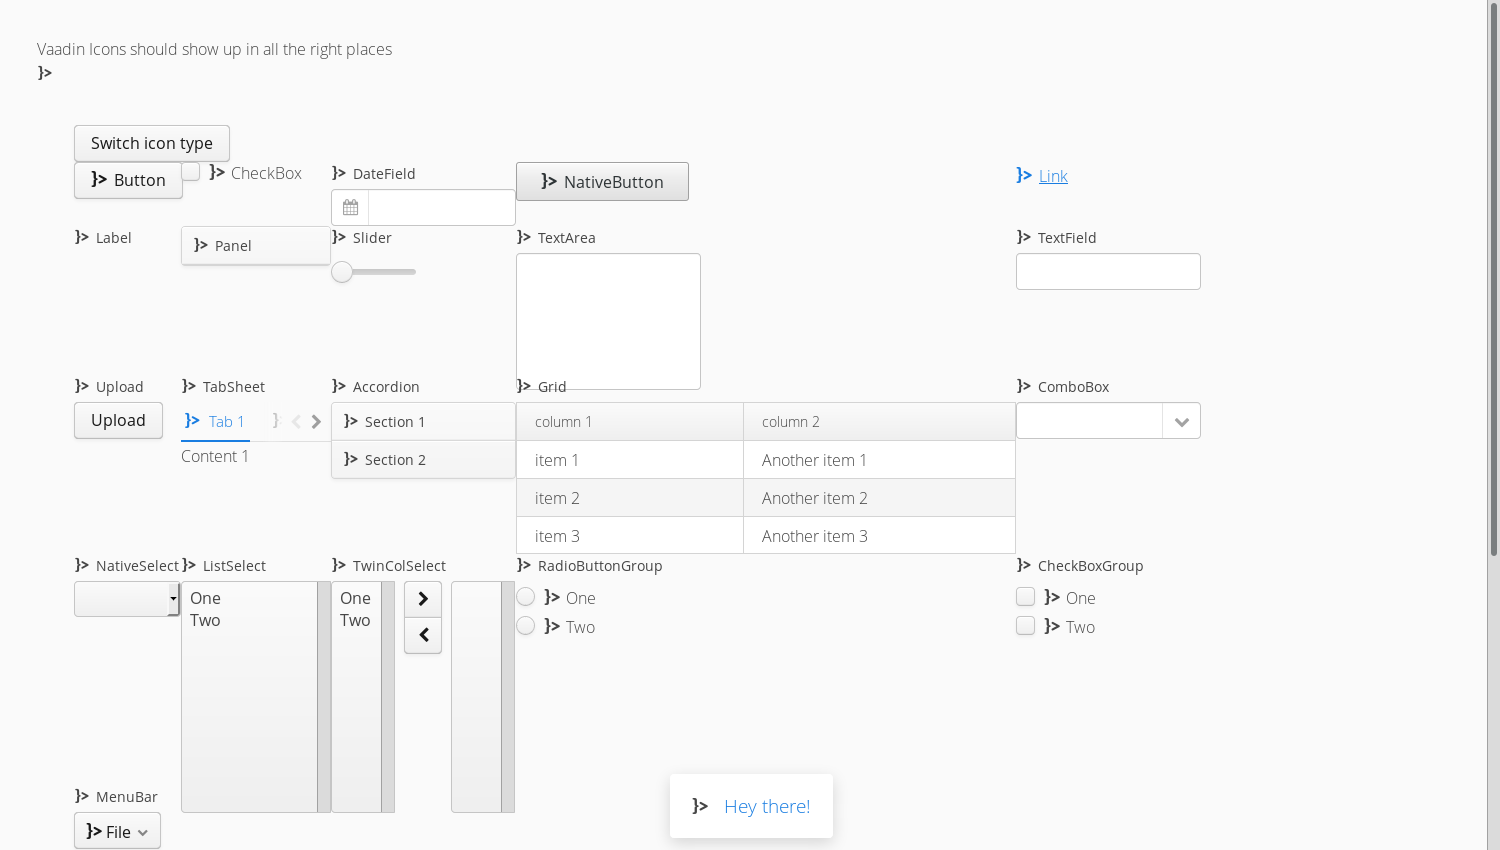Click the Vaadin icon next to NativeSelect caption
Viewport: 1500px width, 850px height.
(x=82, y=565)
